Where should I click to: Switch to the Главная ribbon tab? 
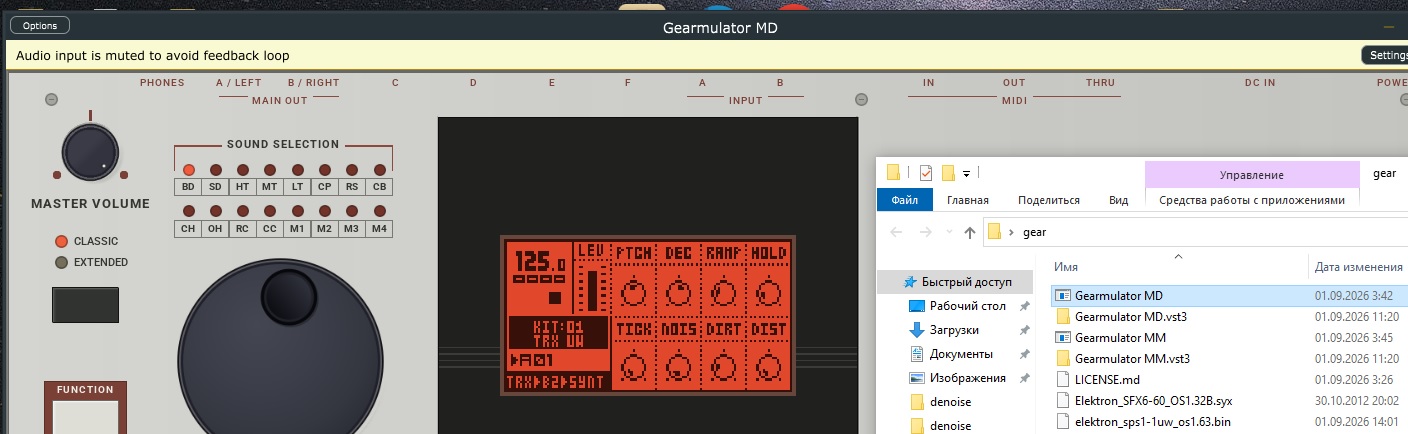tap(968, 200)
